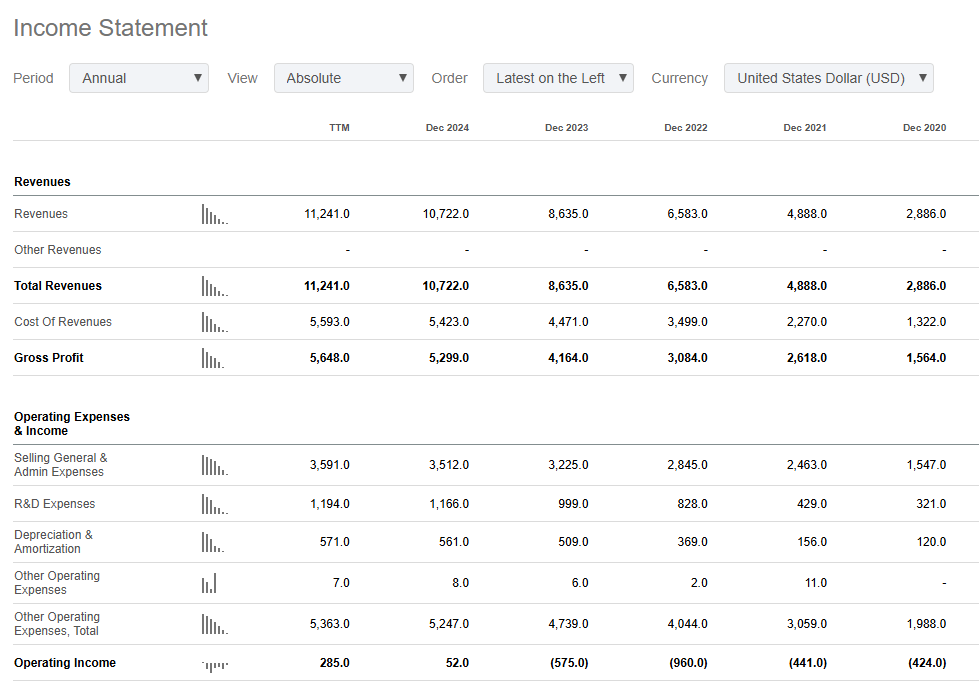This screenshot has width=979, height=694.
Task: Click the Revenues row sparkline chart icon
Action: [x=214, y=214]
